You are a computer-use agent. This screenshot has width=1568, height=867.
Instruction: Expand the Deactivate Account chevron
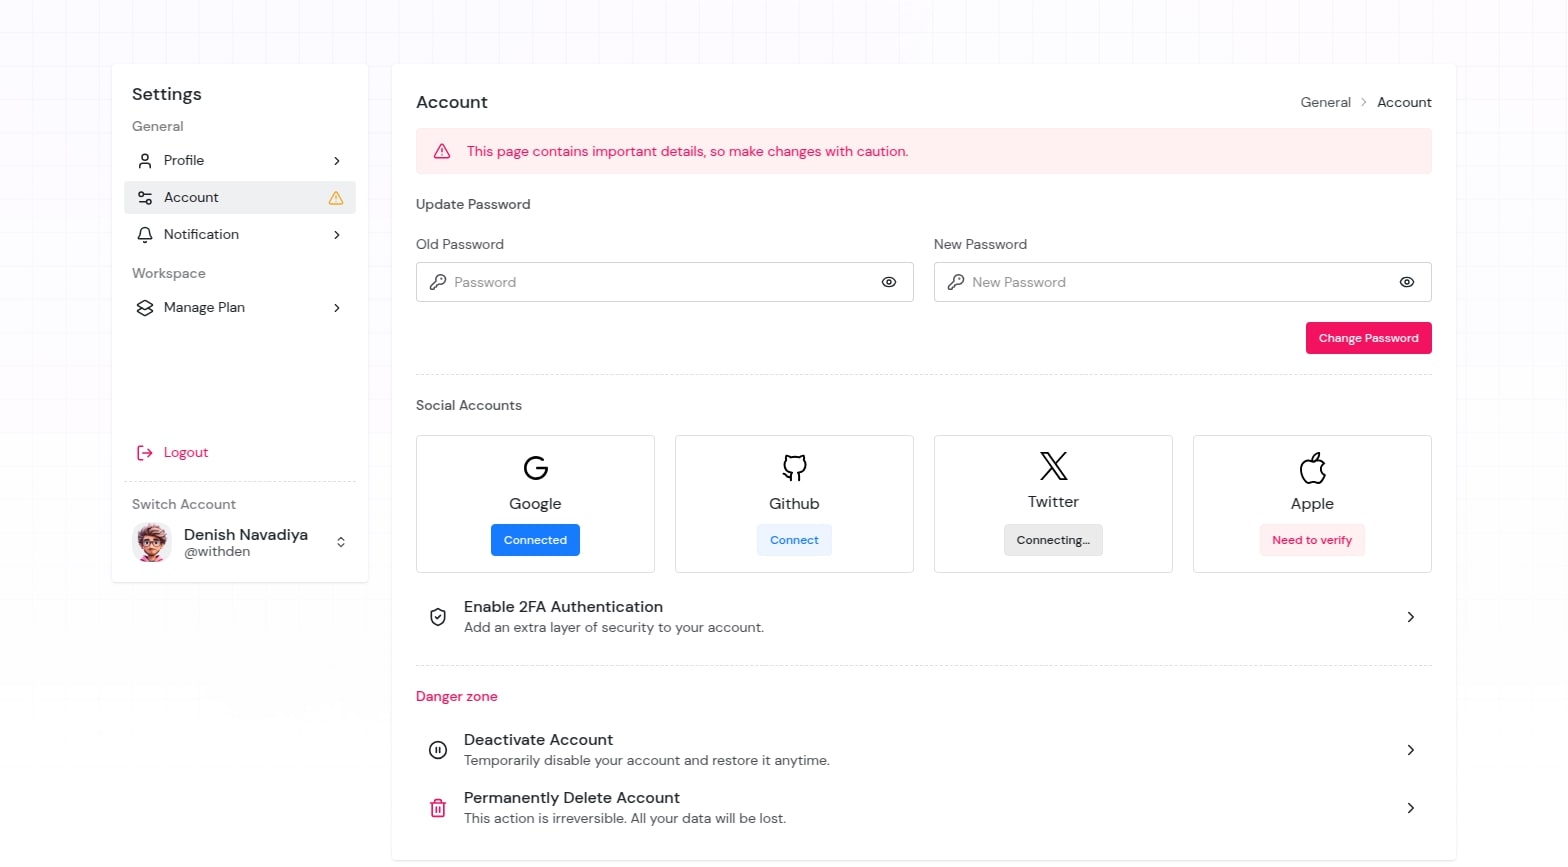pos(1410,750)
